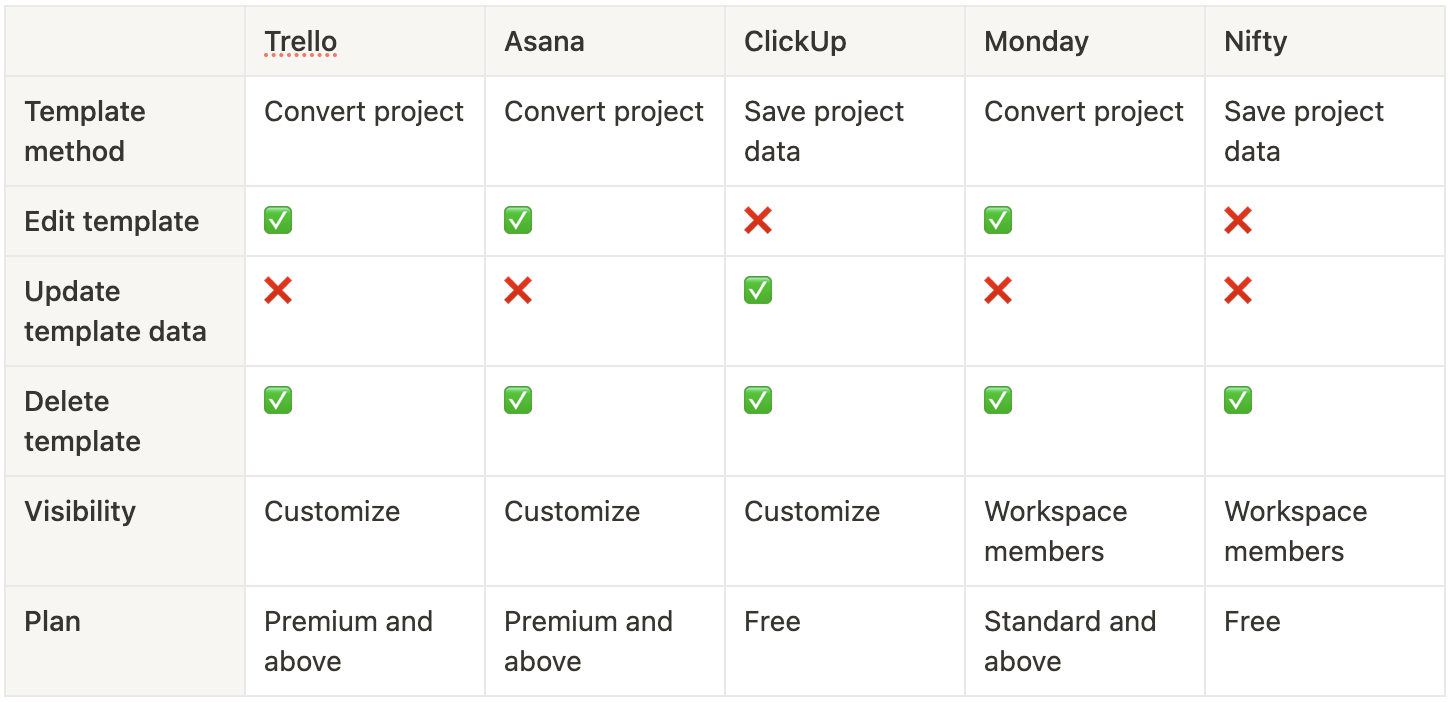Click Monday's Standard and above plan cell
The width and height of the screenshot is (1450, 702).
(1085, 641)
